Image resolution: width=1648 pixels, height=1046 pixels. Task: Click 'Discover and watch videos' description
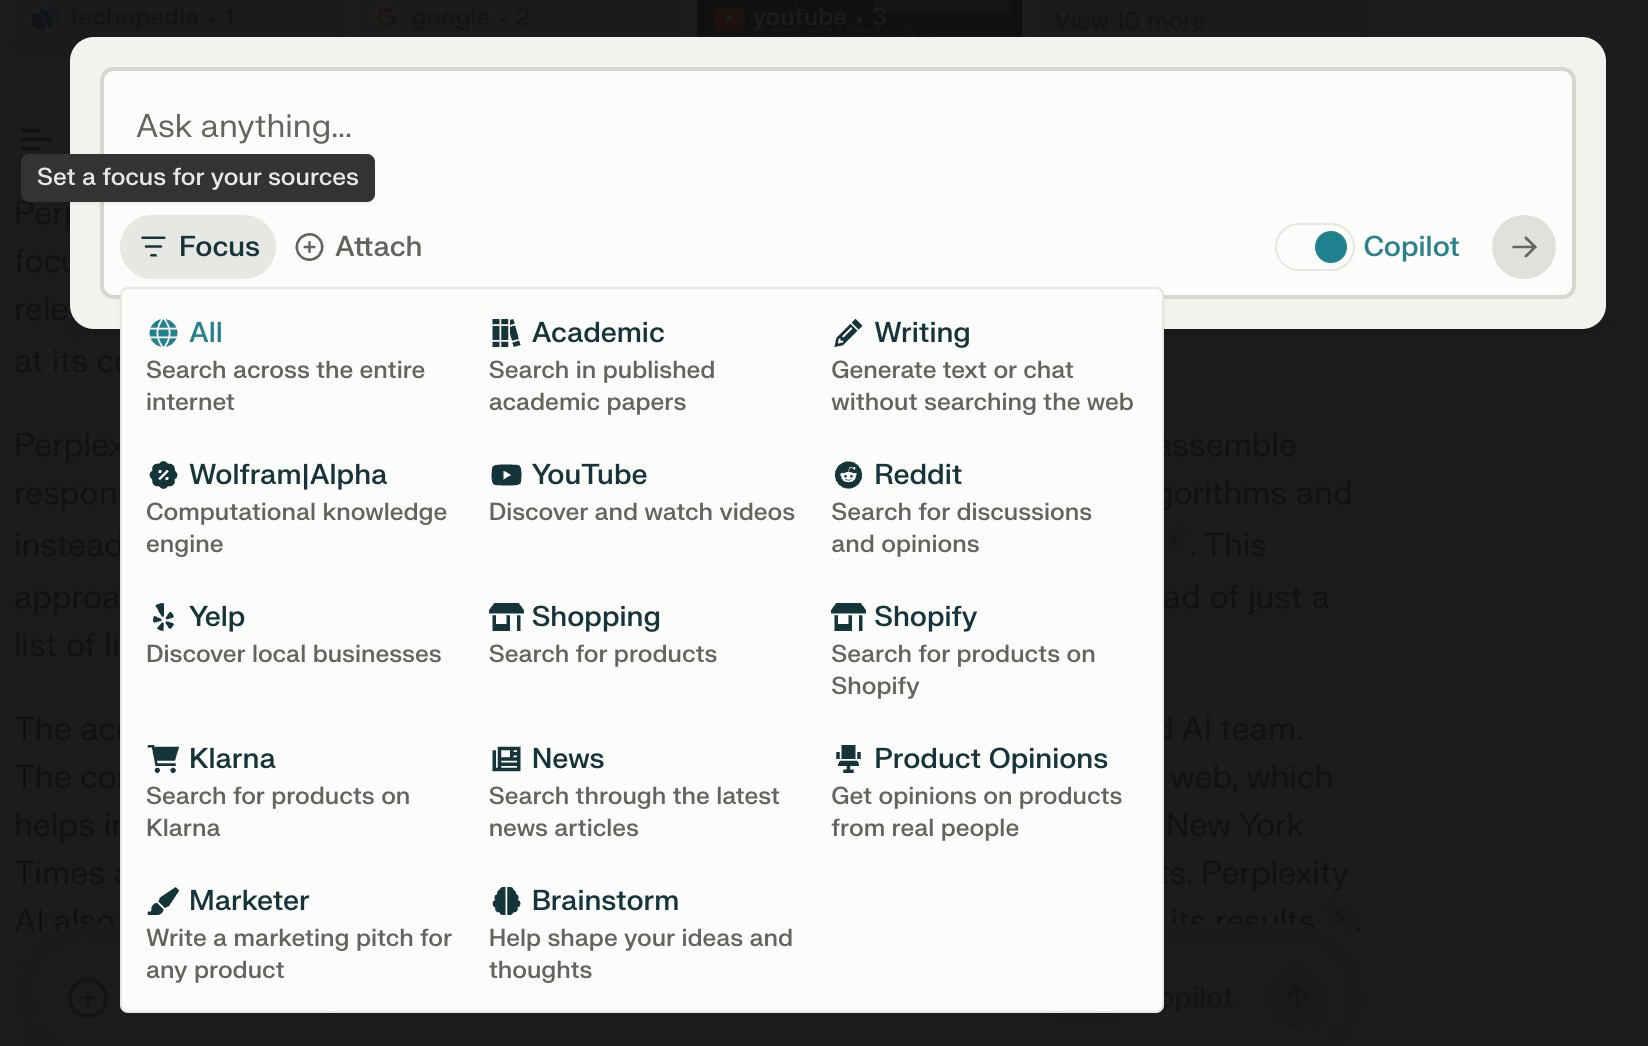(x=642, y=512)
